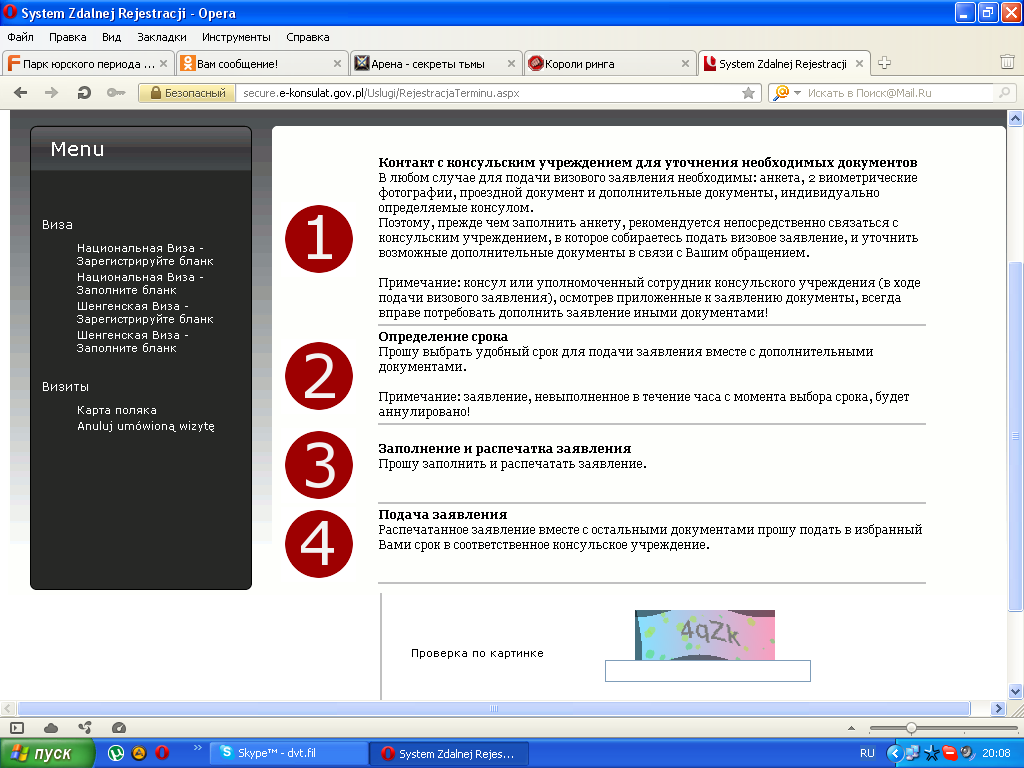The image size is (1024, 768).
Task: Click the Mail.Ru search field
Action: 898,93
